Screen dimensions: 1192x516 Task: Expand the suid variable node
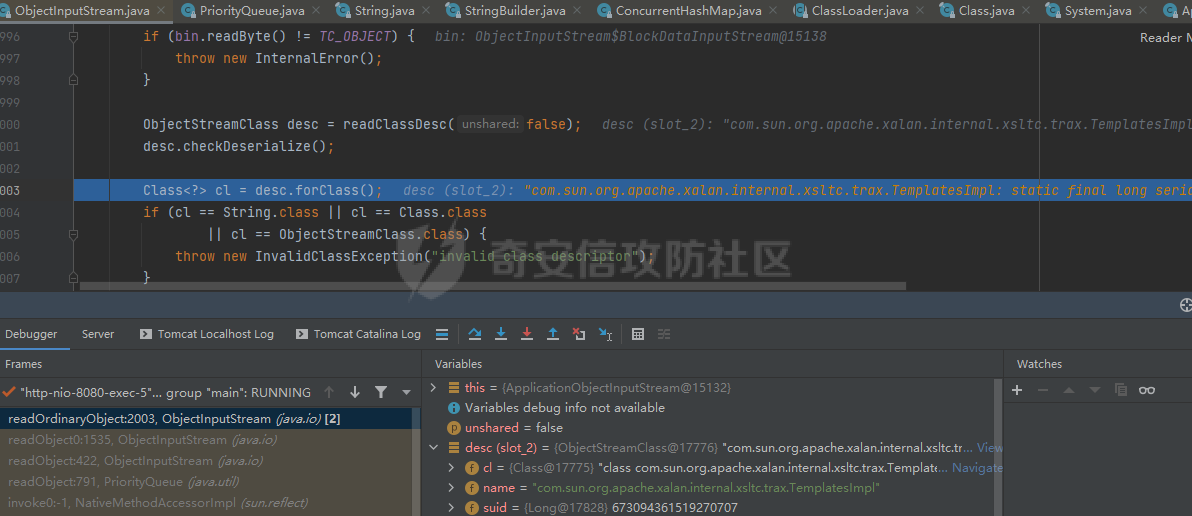[x=453, y=508]
